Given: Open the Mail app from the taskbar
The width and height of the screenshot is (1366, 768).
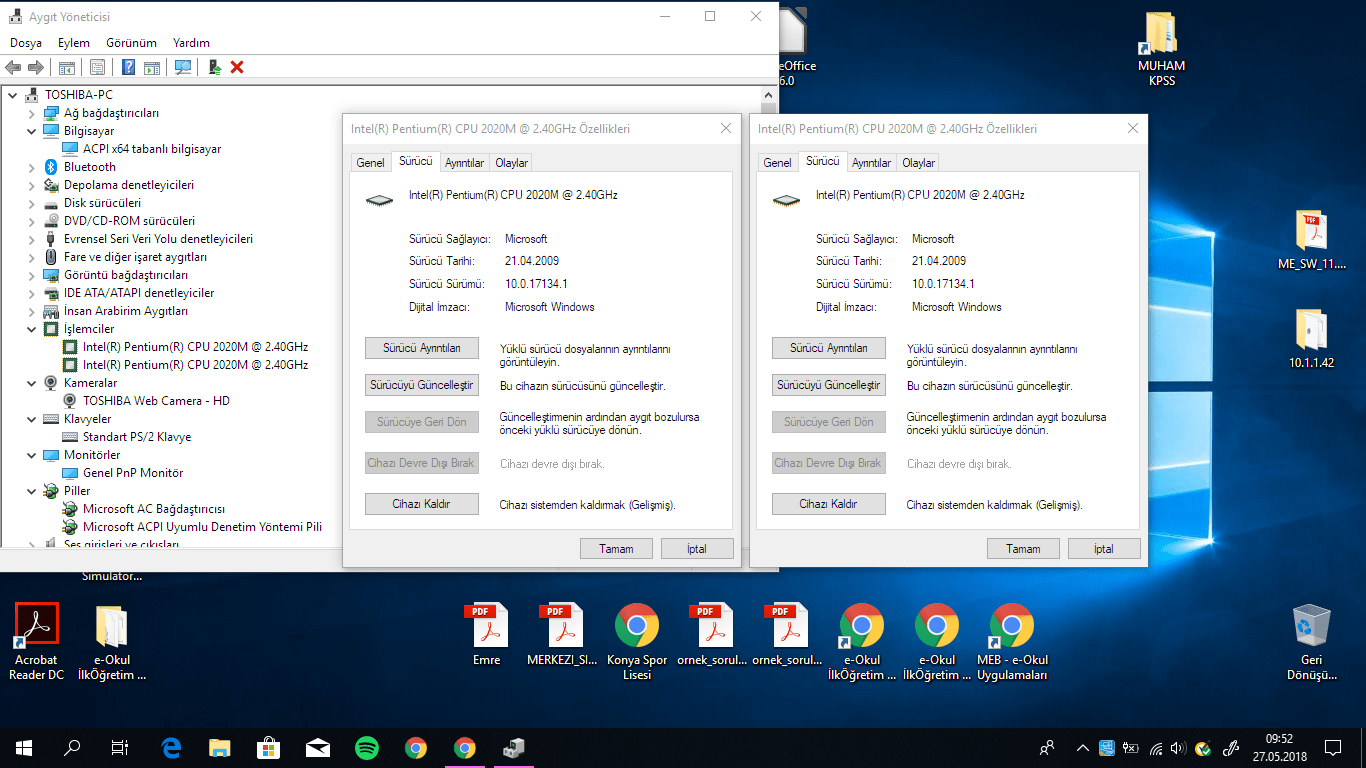Looking at the screenshot, I should 318,747.
